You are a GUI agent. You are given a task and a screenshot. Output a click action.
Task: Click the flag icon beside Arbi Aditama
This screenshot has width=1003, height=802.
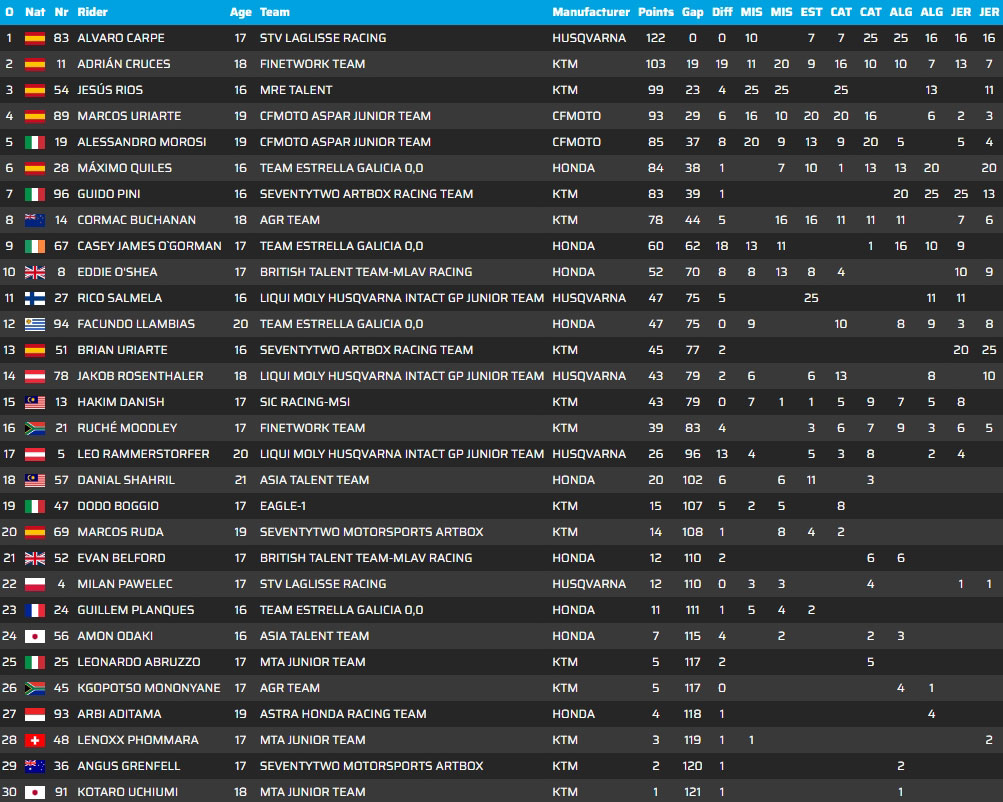[35, 714]
